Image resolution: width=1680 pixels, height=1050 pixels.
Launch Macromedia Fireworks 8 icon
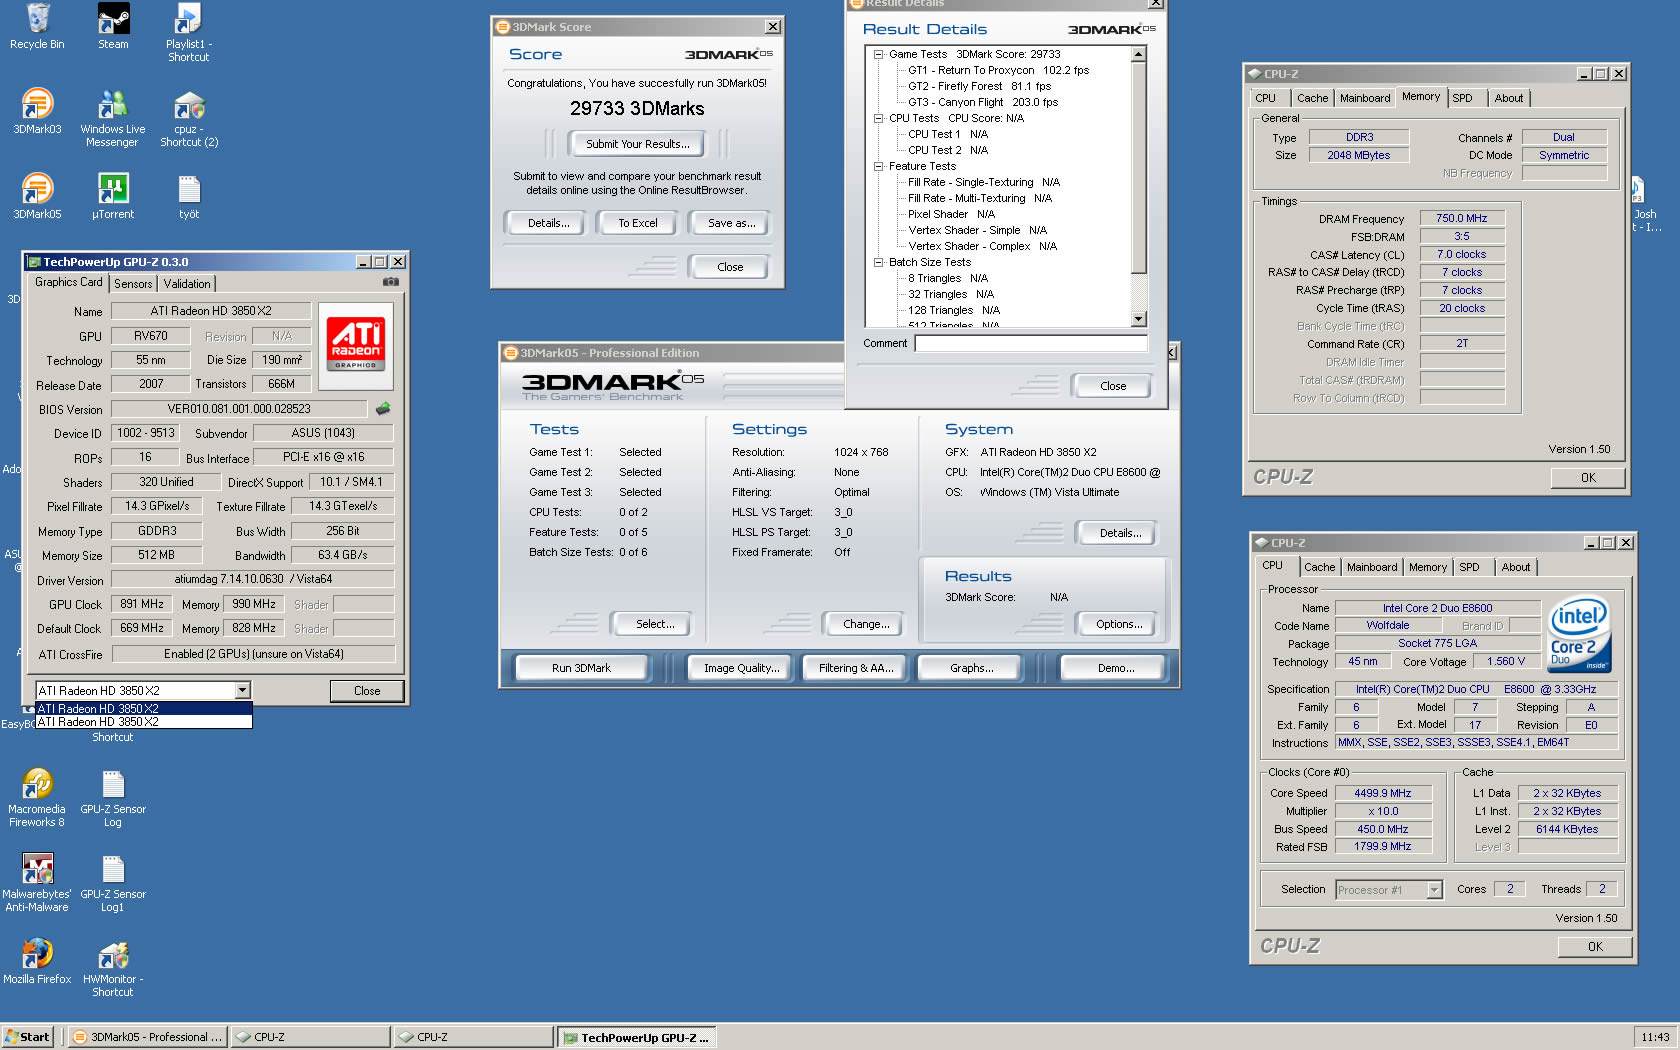(37, 798)
